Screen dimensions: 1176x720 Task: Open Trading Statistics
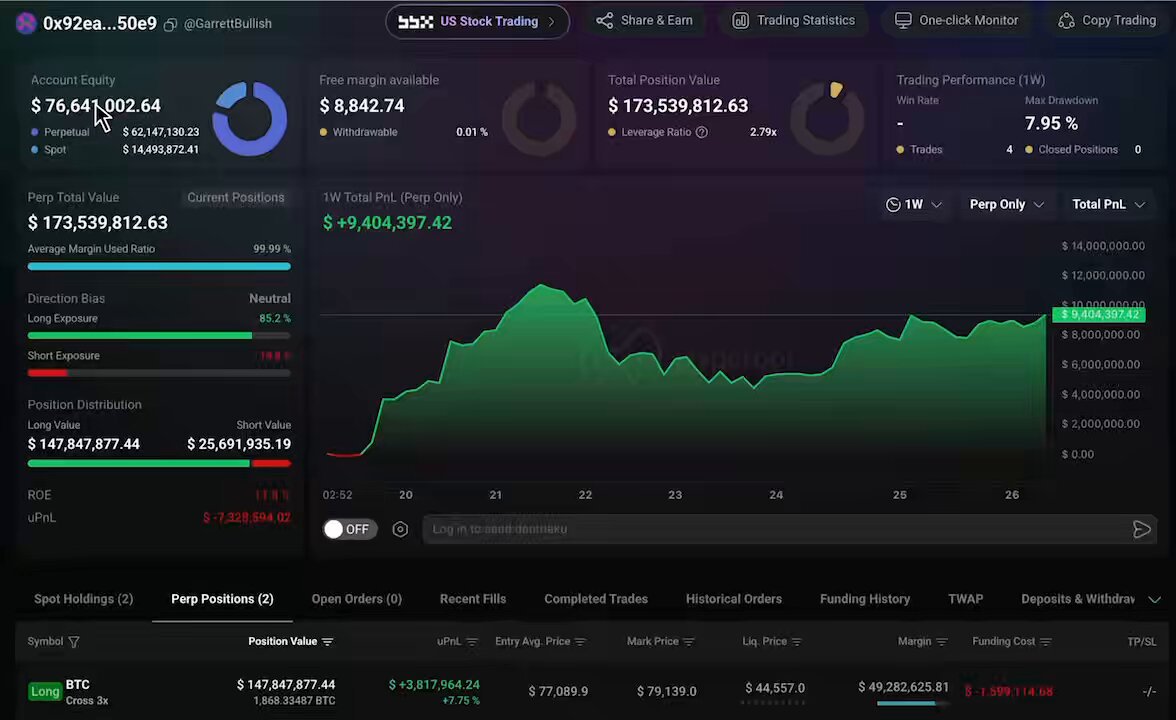coord(794,21)
